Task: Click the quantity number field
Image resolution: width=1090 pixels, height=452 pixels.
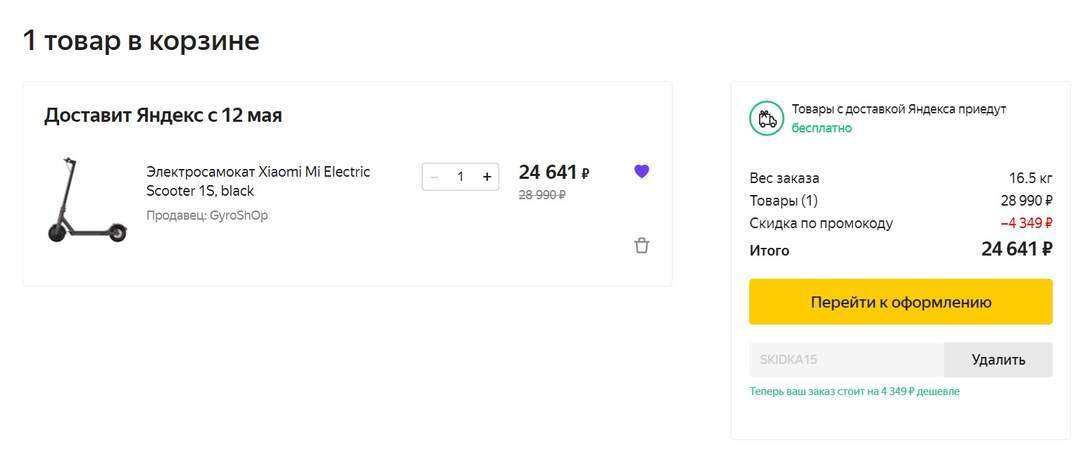Action: pos(460,177)
